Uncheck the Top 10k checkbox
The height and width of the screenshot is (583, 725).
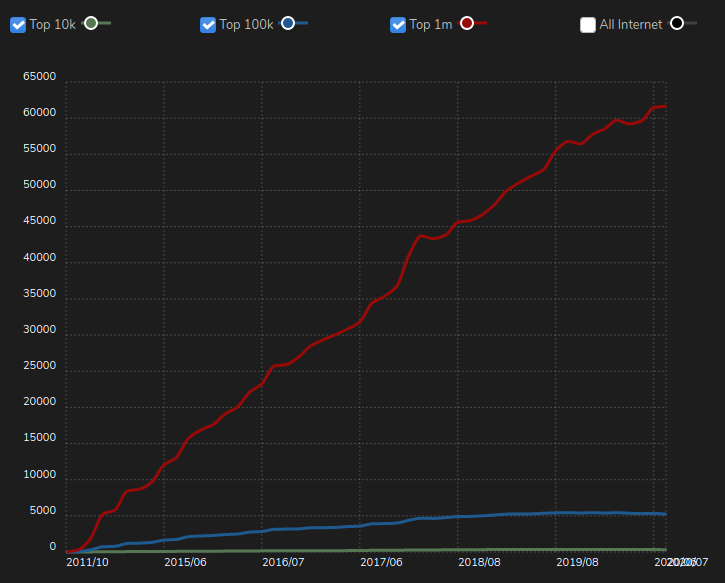18,25
